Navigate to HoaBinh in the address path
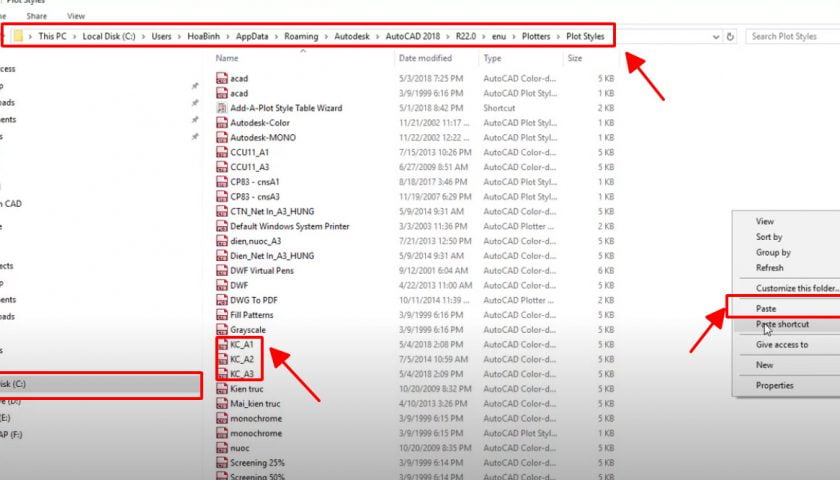Image resolution: width=840 pixels, height=480 pixels. point(204,36)
